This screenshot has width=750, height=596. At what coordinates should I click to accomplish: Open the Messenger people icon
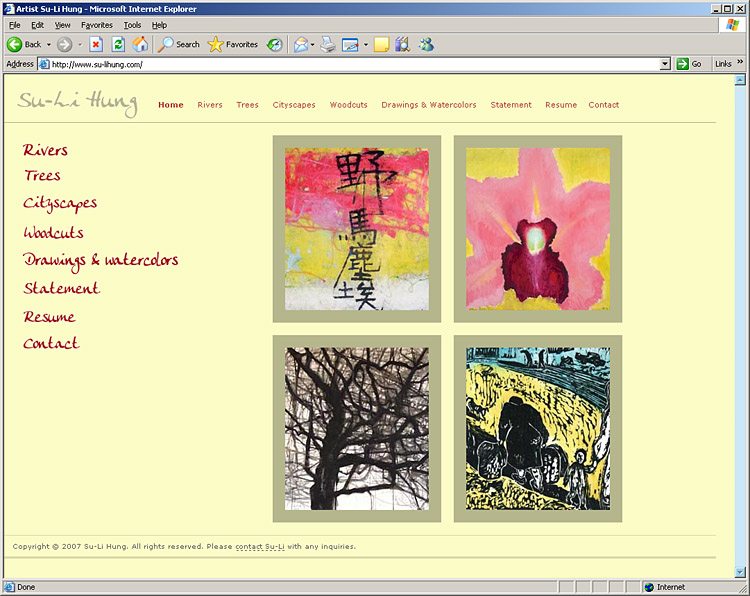click(x=426, y=44)
